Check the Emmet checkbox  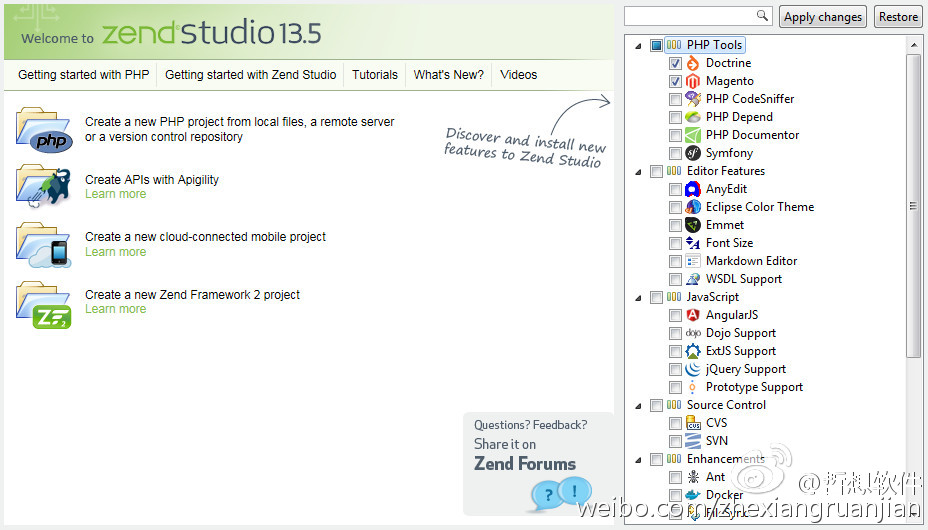coord(675,225)
